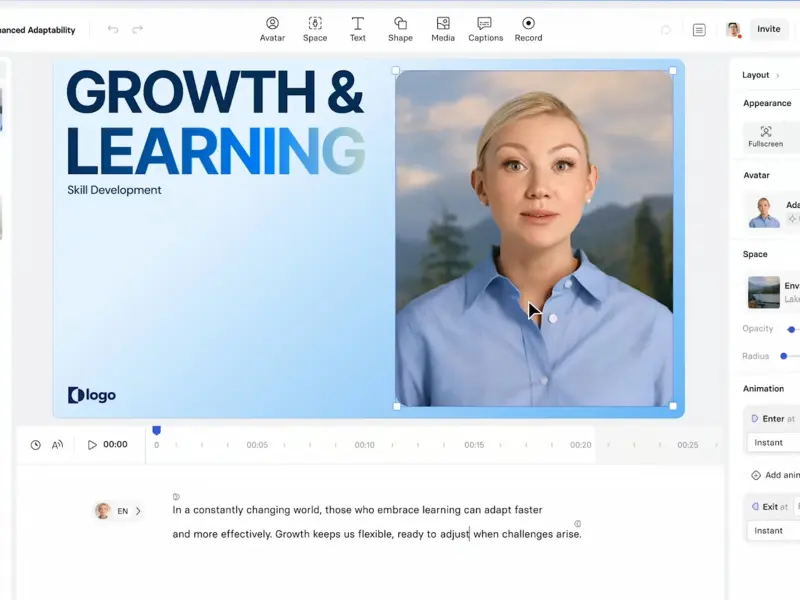Open the Shape tool
This screenshot has width=800, height=600.
[400, 30]
